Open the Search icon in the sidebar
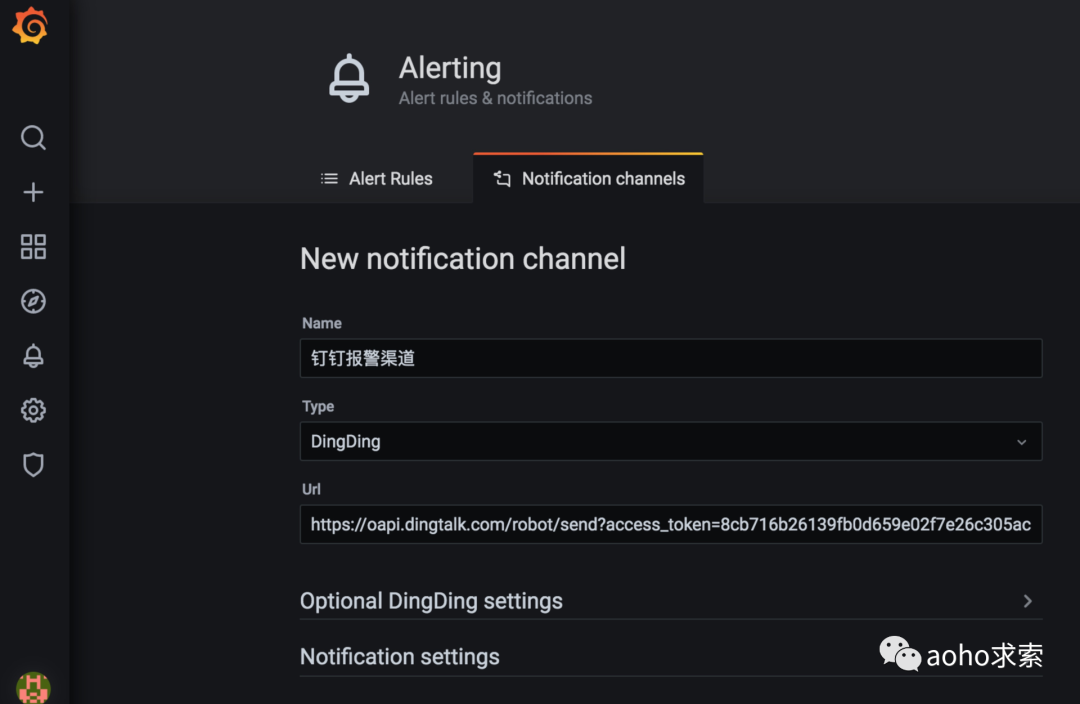This screenshot has height=704, width=1080. pyautogui.click(x=33, y=137)
